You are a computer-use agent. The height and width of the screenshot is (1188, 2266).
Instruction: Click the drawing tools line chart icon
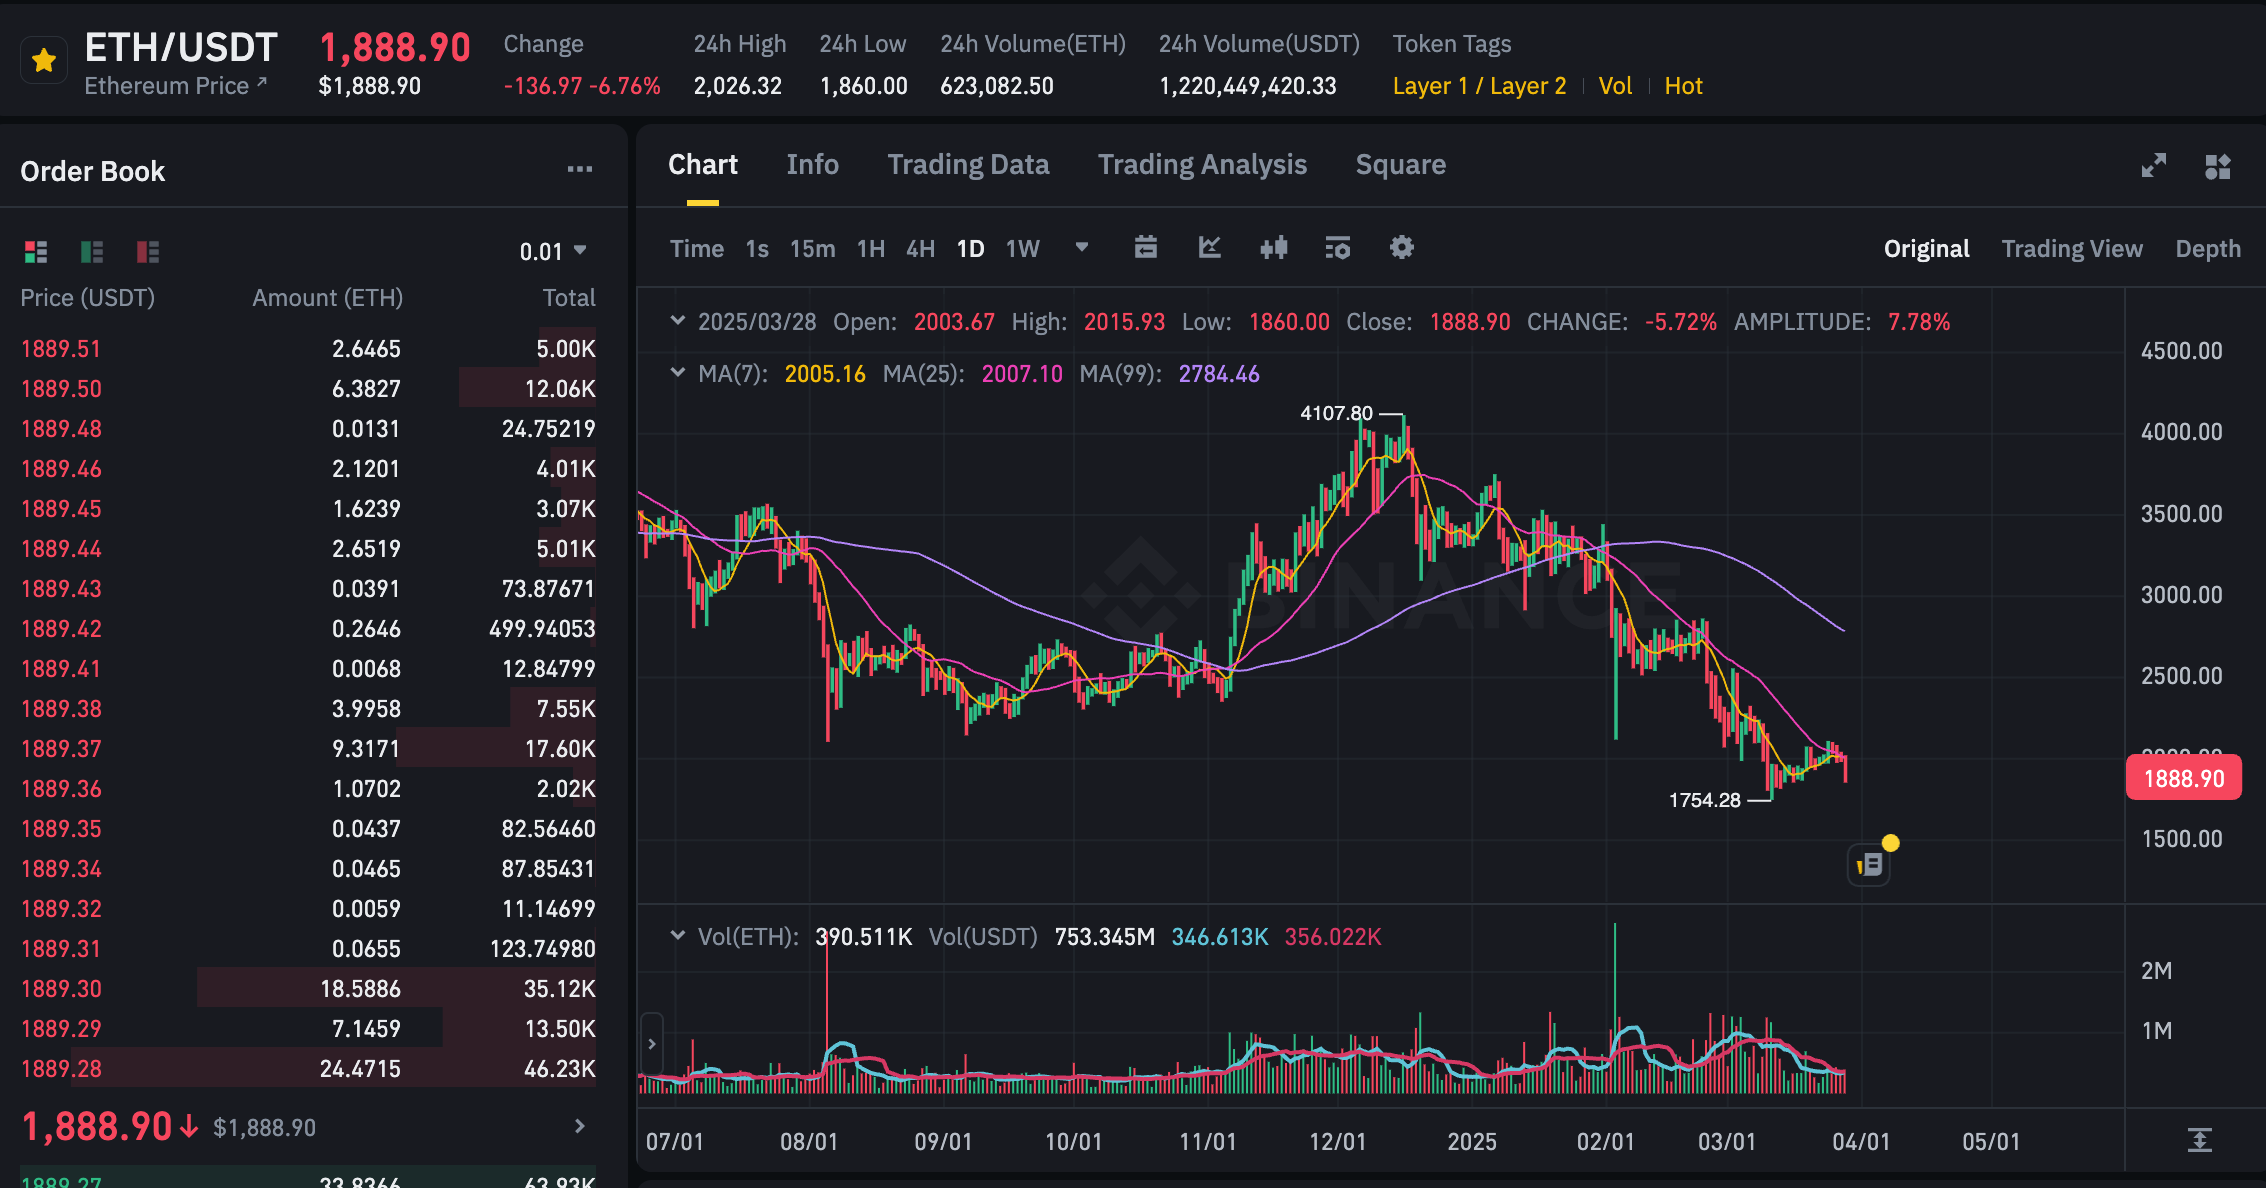coord(1210,248)
